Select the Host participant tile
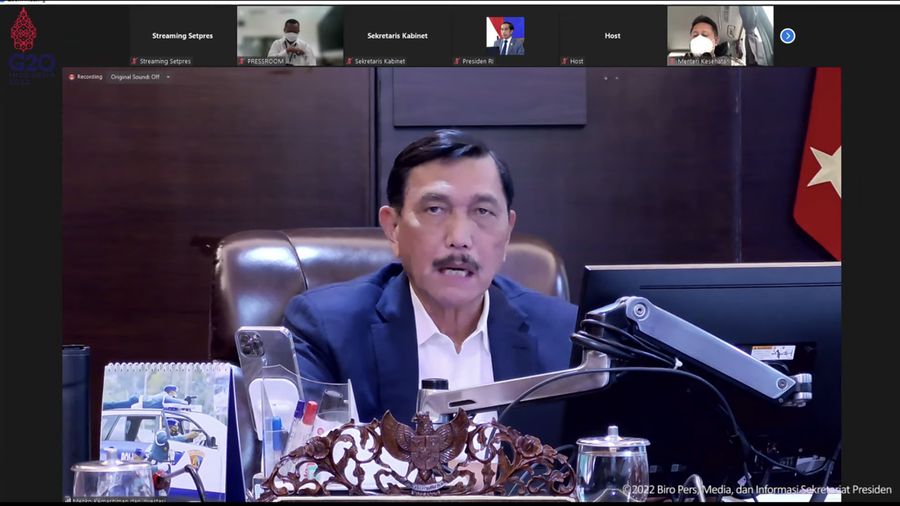900x506 pixels. click(x=612, y=34)
